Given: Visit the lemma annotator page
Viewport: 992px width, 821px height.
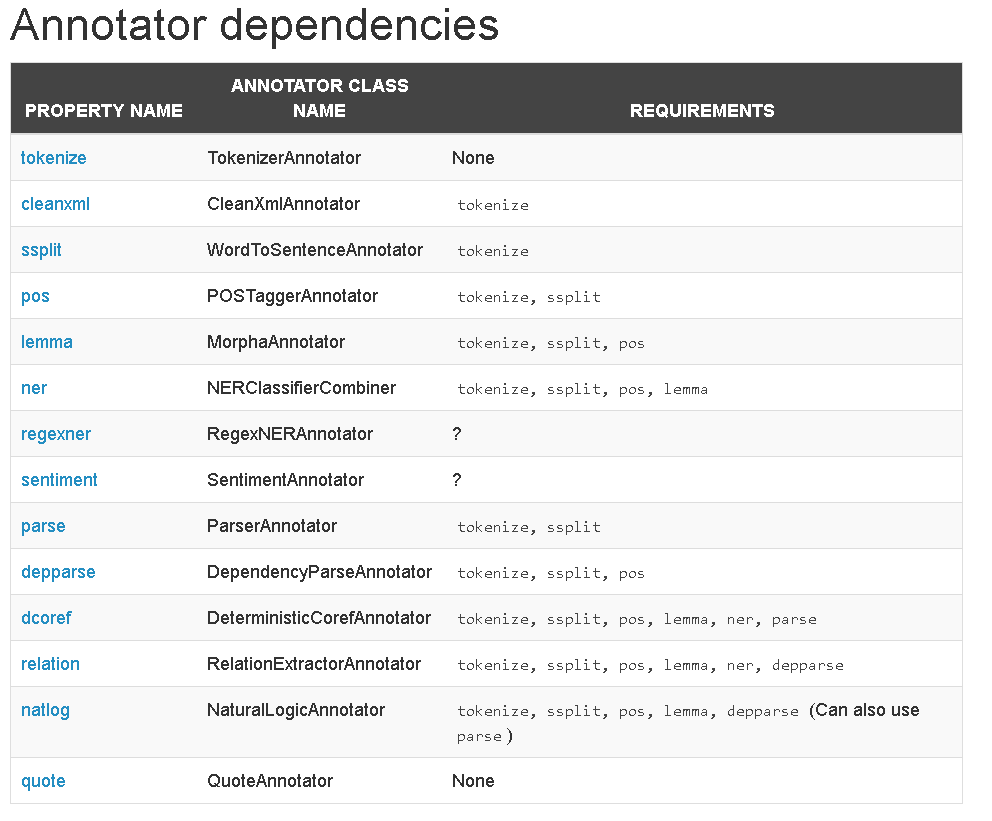Looking at the screenshot, I should pyautogui.click(x=47, y=342).
